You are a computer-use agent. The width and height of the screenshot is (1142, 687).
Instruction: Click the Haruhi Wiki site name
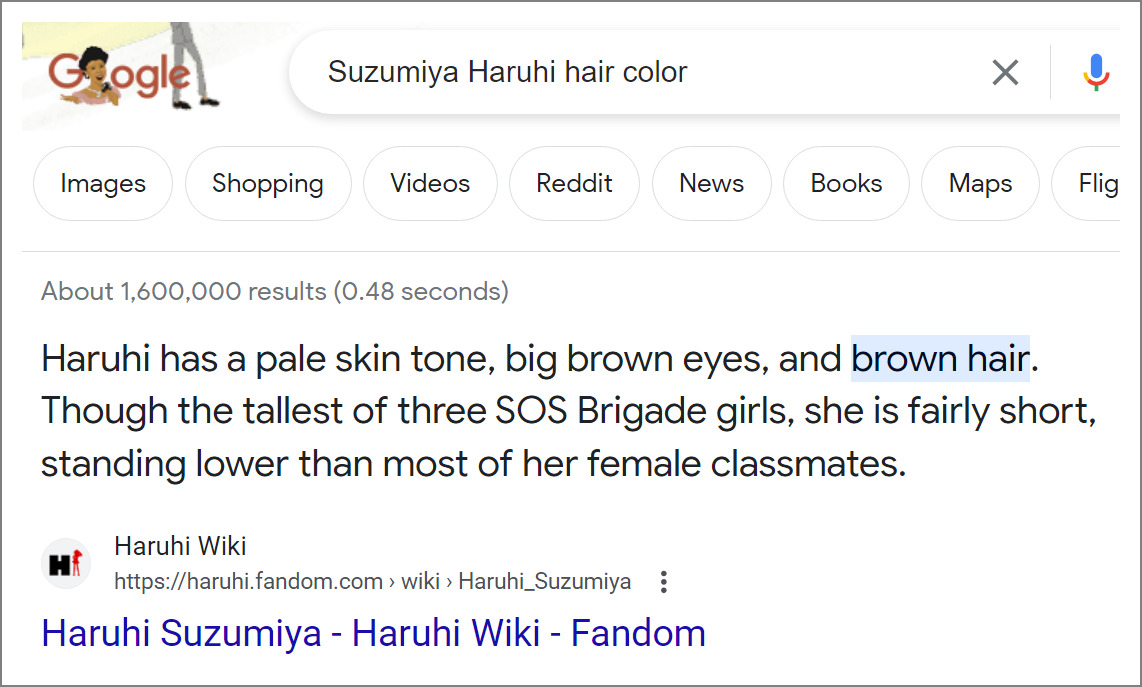pos(180,546)
